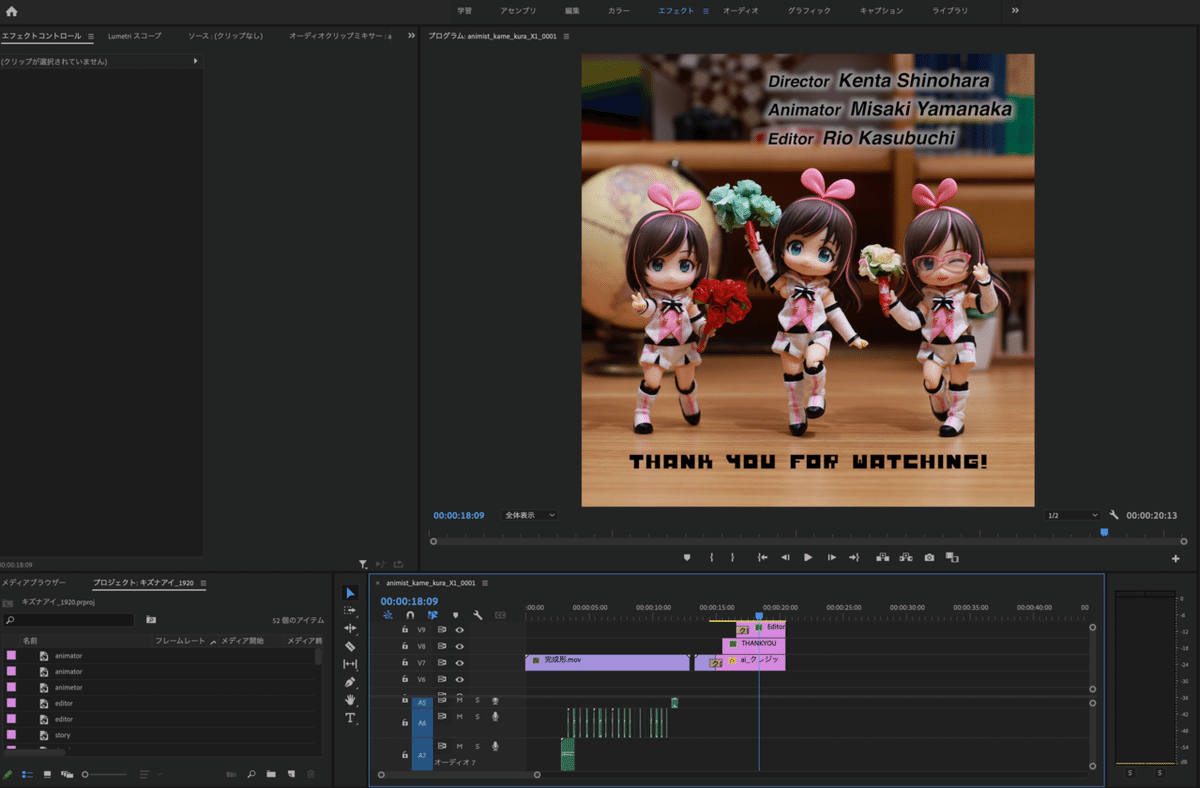The image size is (1200, 788).
Task: Click the Lift button
Action: (883, 557)
